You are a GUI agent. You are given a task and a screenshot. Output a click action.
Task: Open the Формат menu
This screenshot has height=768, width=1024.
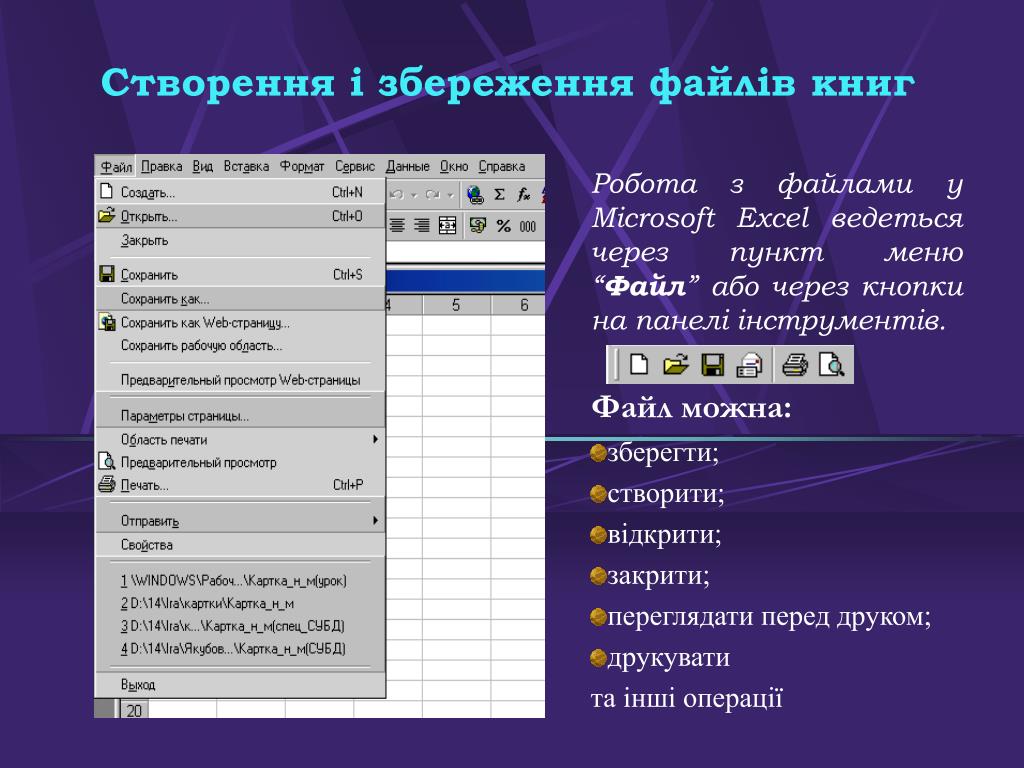[x=302, y=167]
